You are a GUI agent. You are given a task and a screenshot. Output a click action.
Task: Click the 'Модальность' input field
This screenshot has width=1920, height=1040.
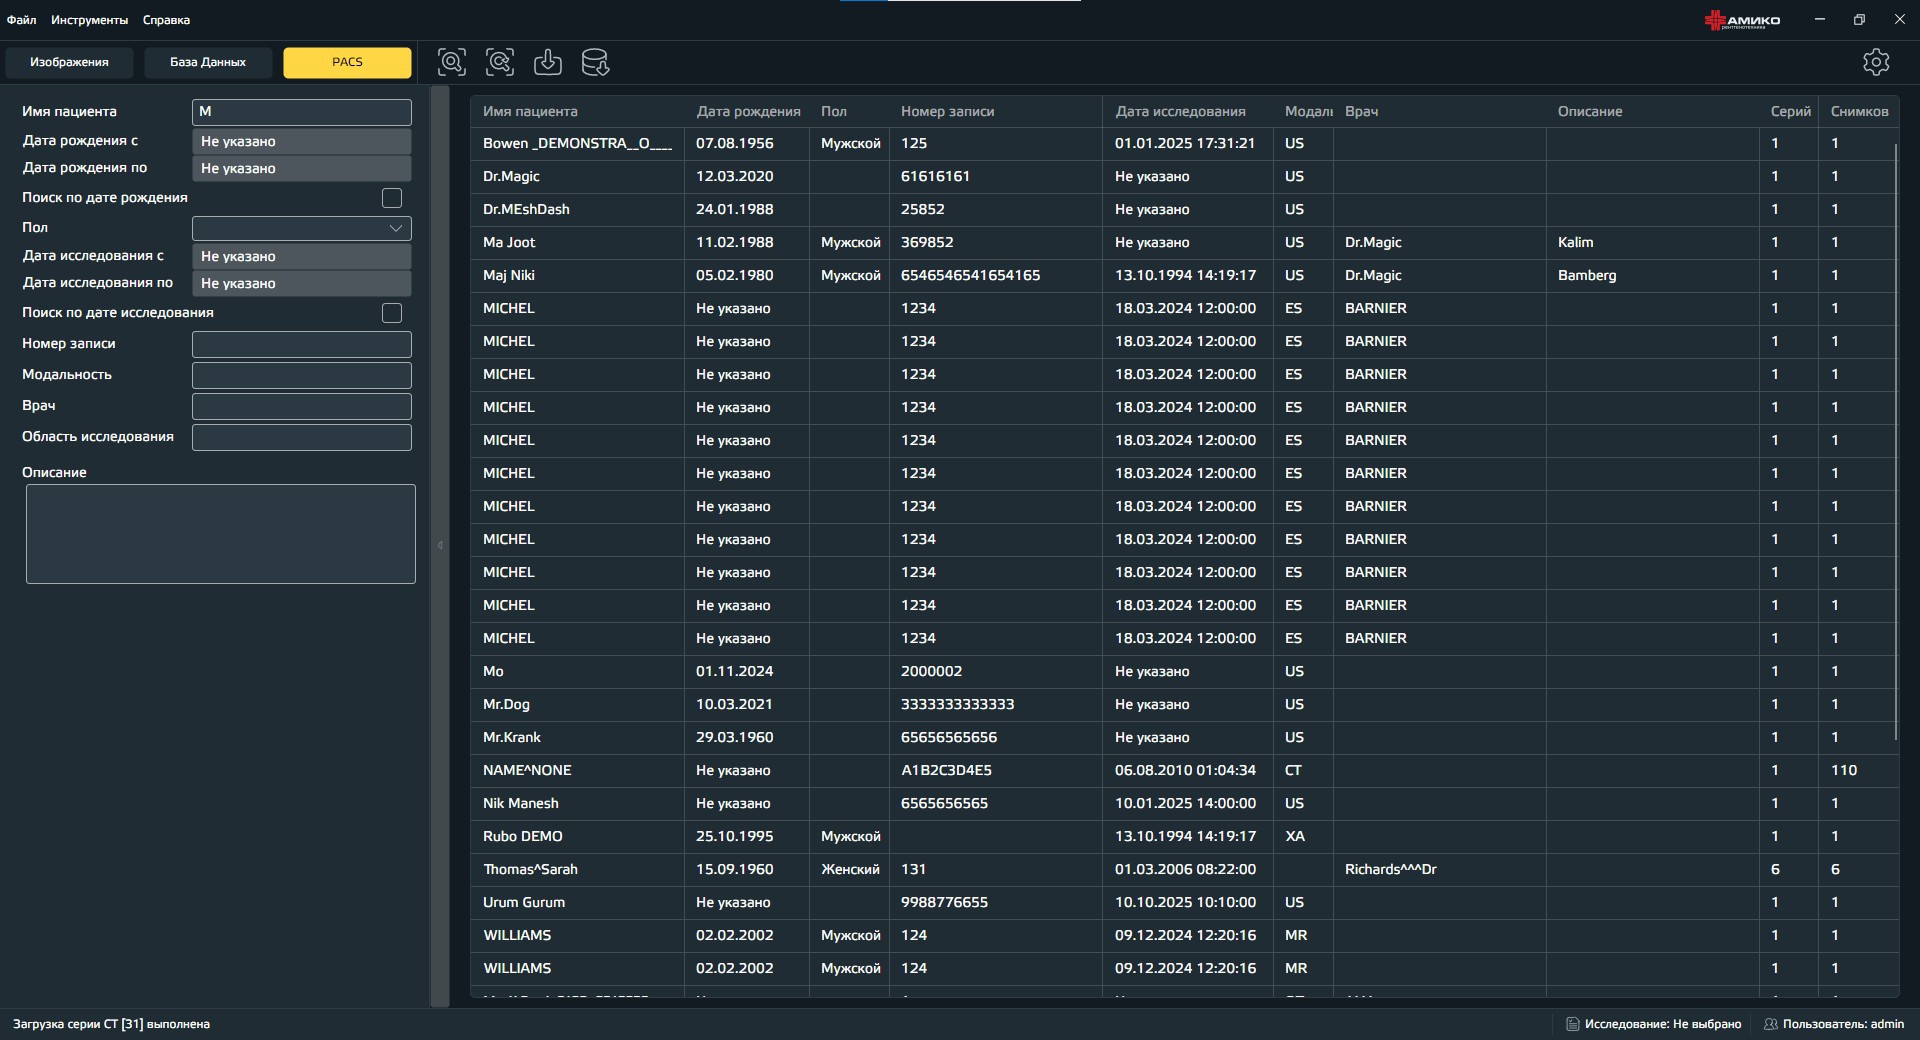click(x=302, y=375)
